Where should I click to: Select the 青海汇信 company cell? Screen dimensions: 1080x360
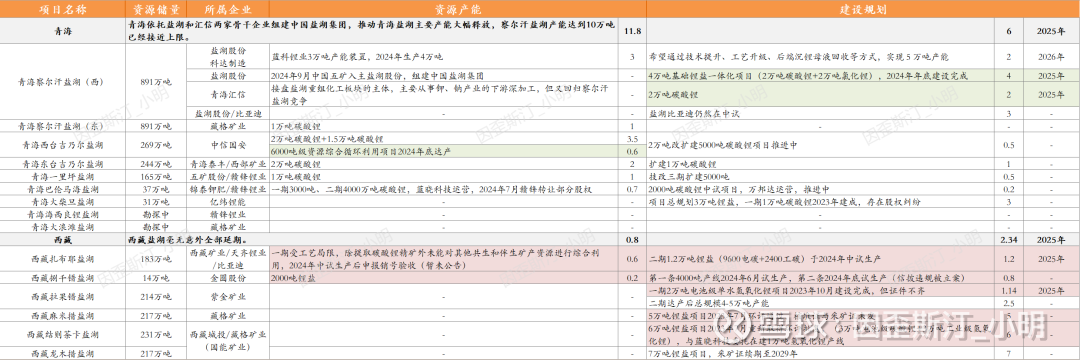[228, 94]
